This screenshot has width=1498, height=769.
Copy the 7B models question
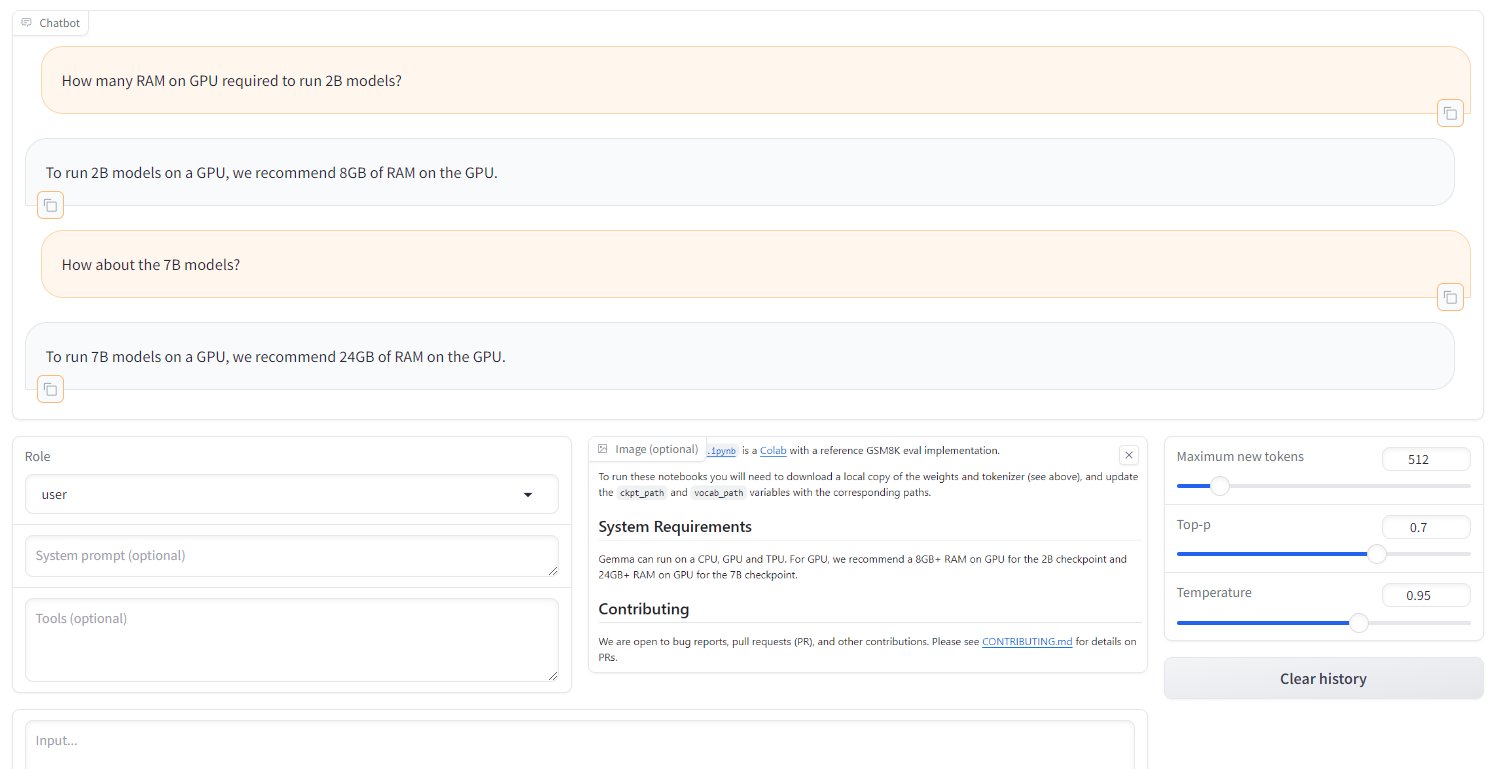click(x=1450, y=297)
